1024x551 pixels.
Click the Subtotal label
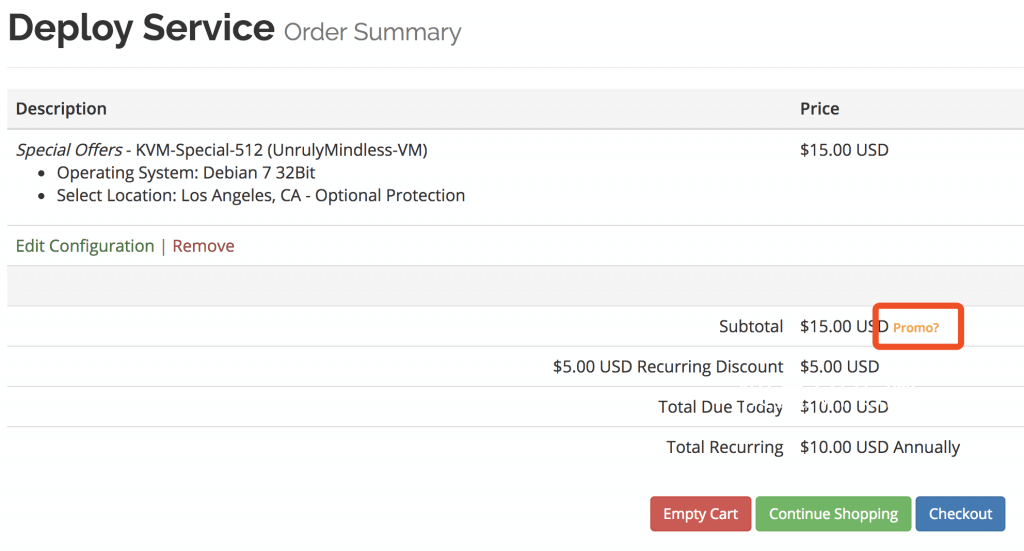click(x=751, y=326)
